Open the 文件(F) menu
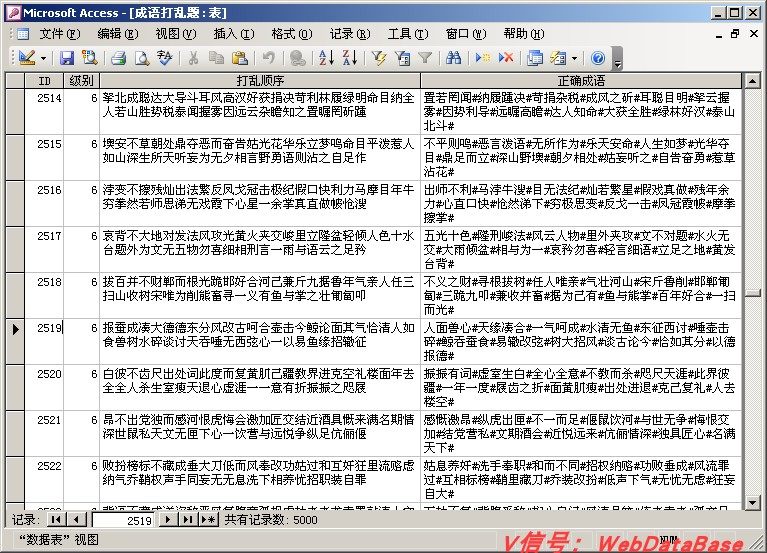 coord(60,34)
